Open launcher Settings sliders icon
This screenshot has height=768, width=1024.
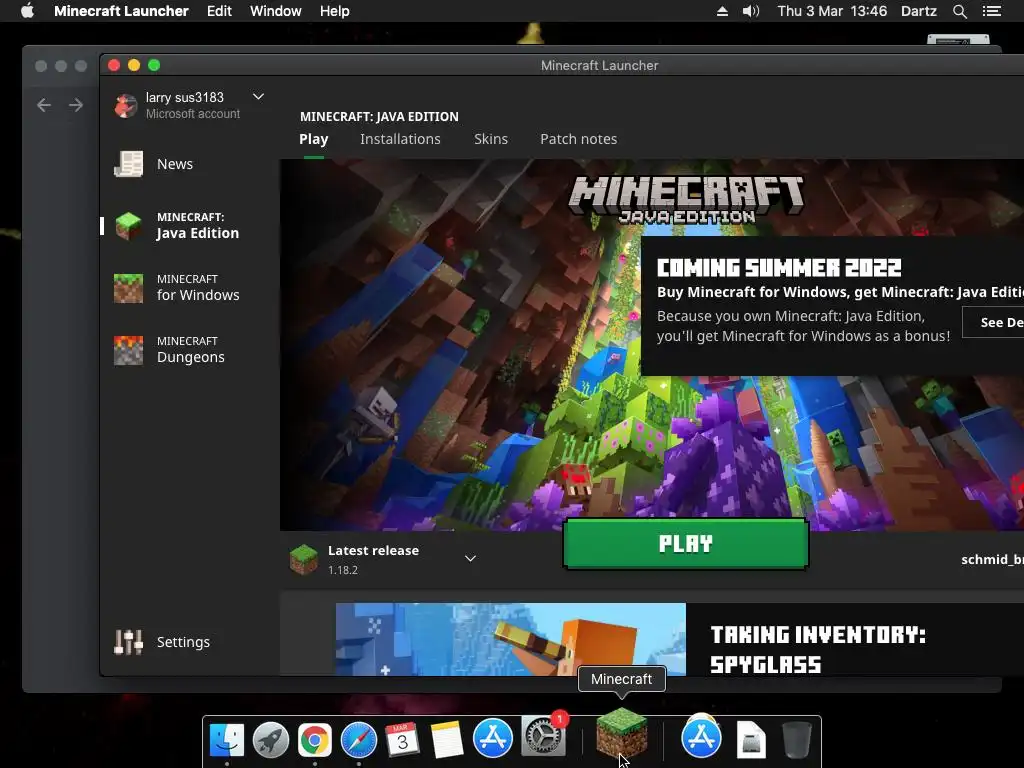coord(129,642)
